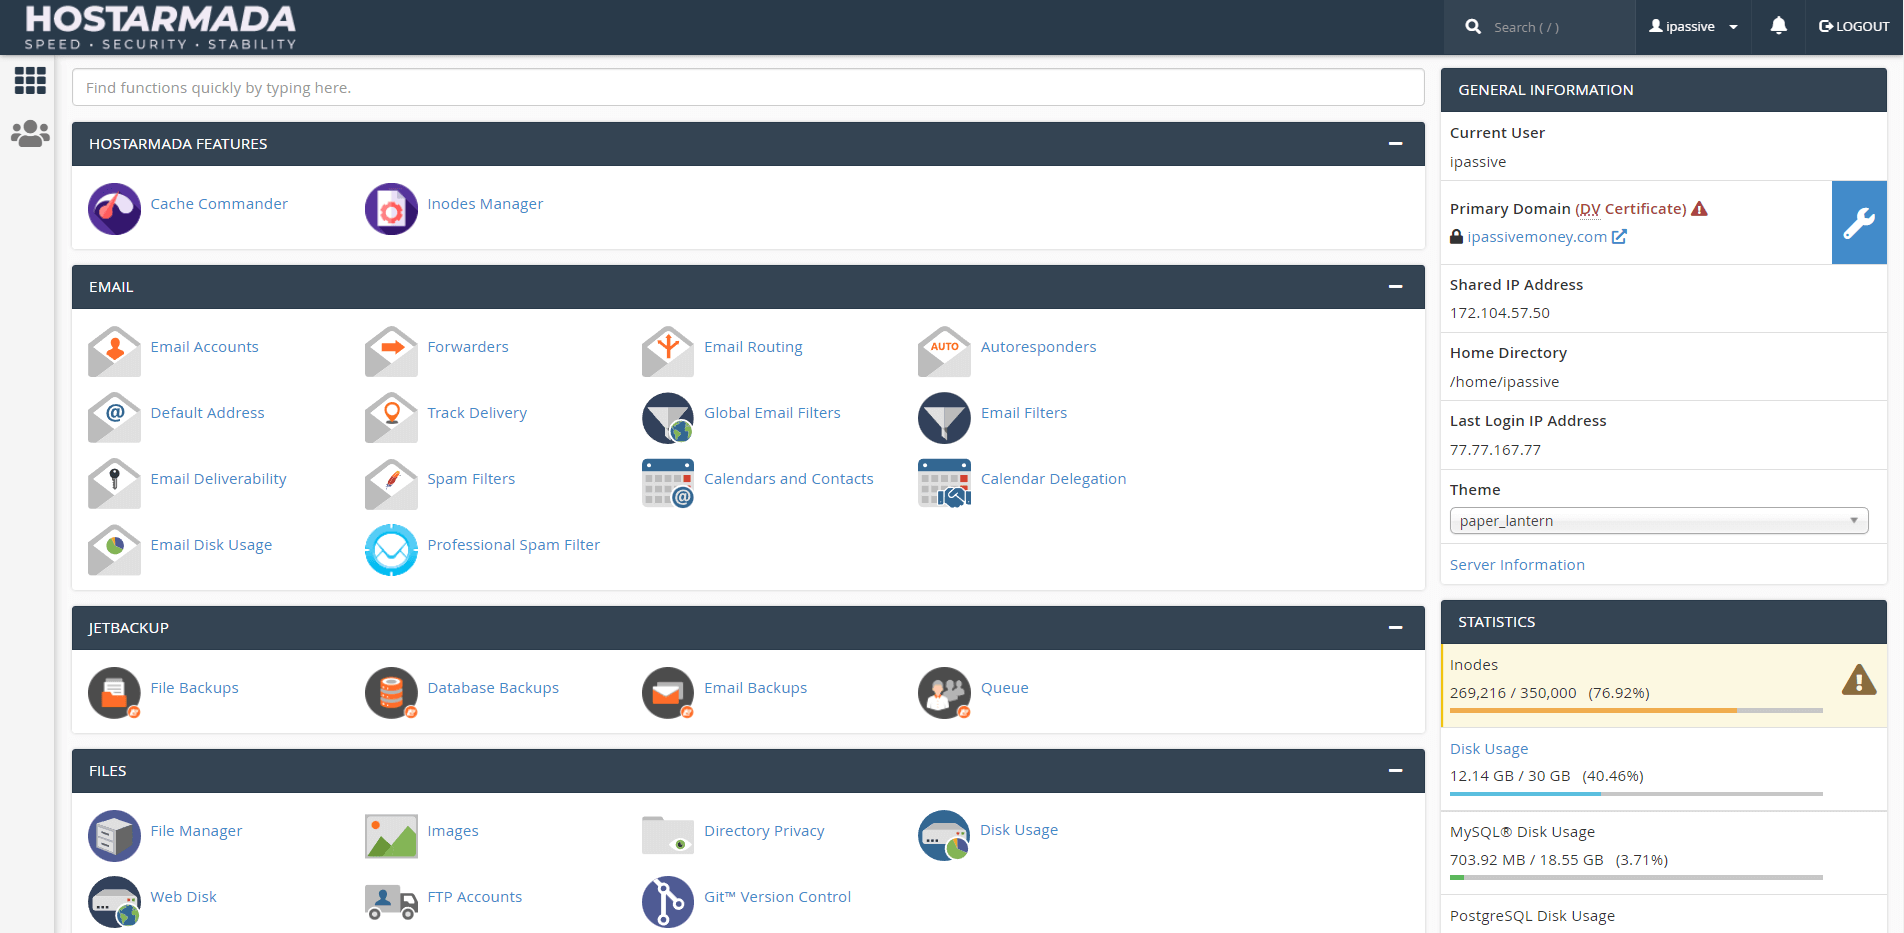Screen dimensions: 1904x933
Task: Select the shared IP 172.104.57.50 text
Action: (1500, 313)
